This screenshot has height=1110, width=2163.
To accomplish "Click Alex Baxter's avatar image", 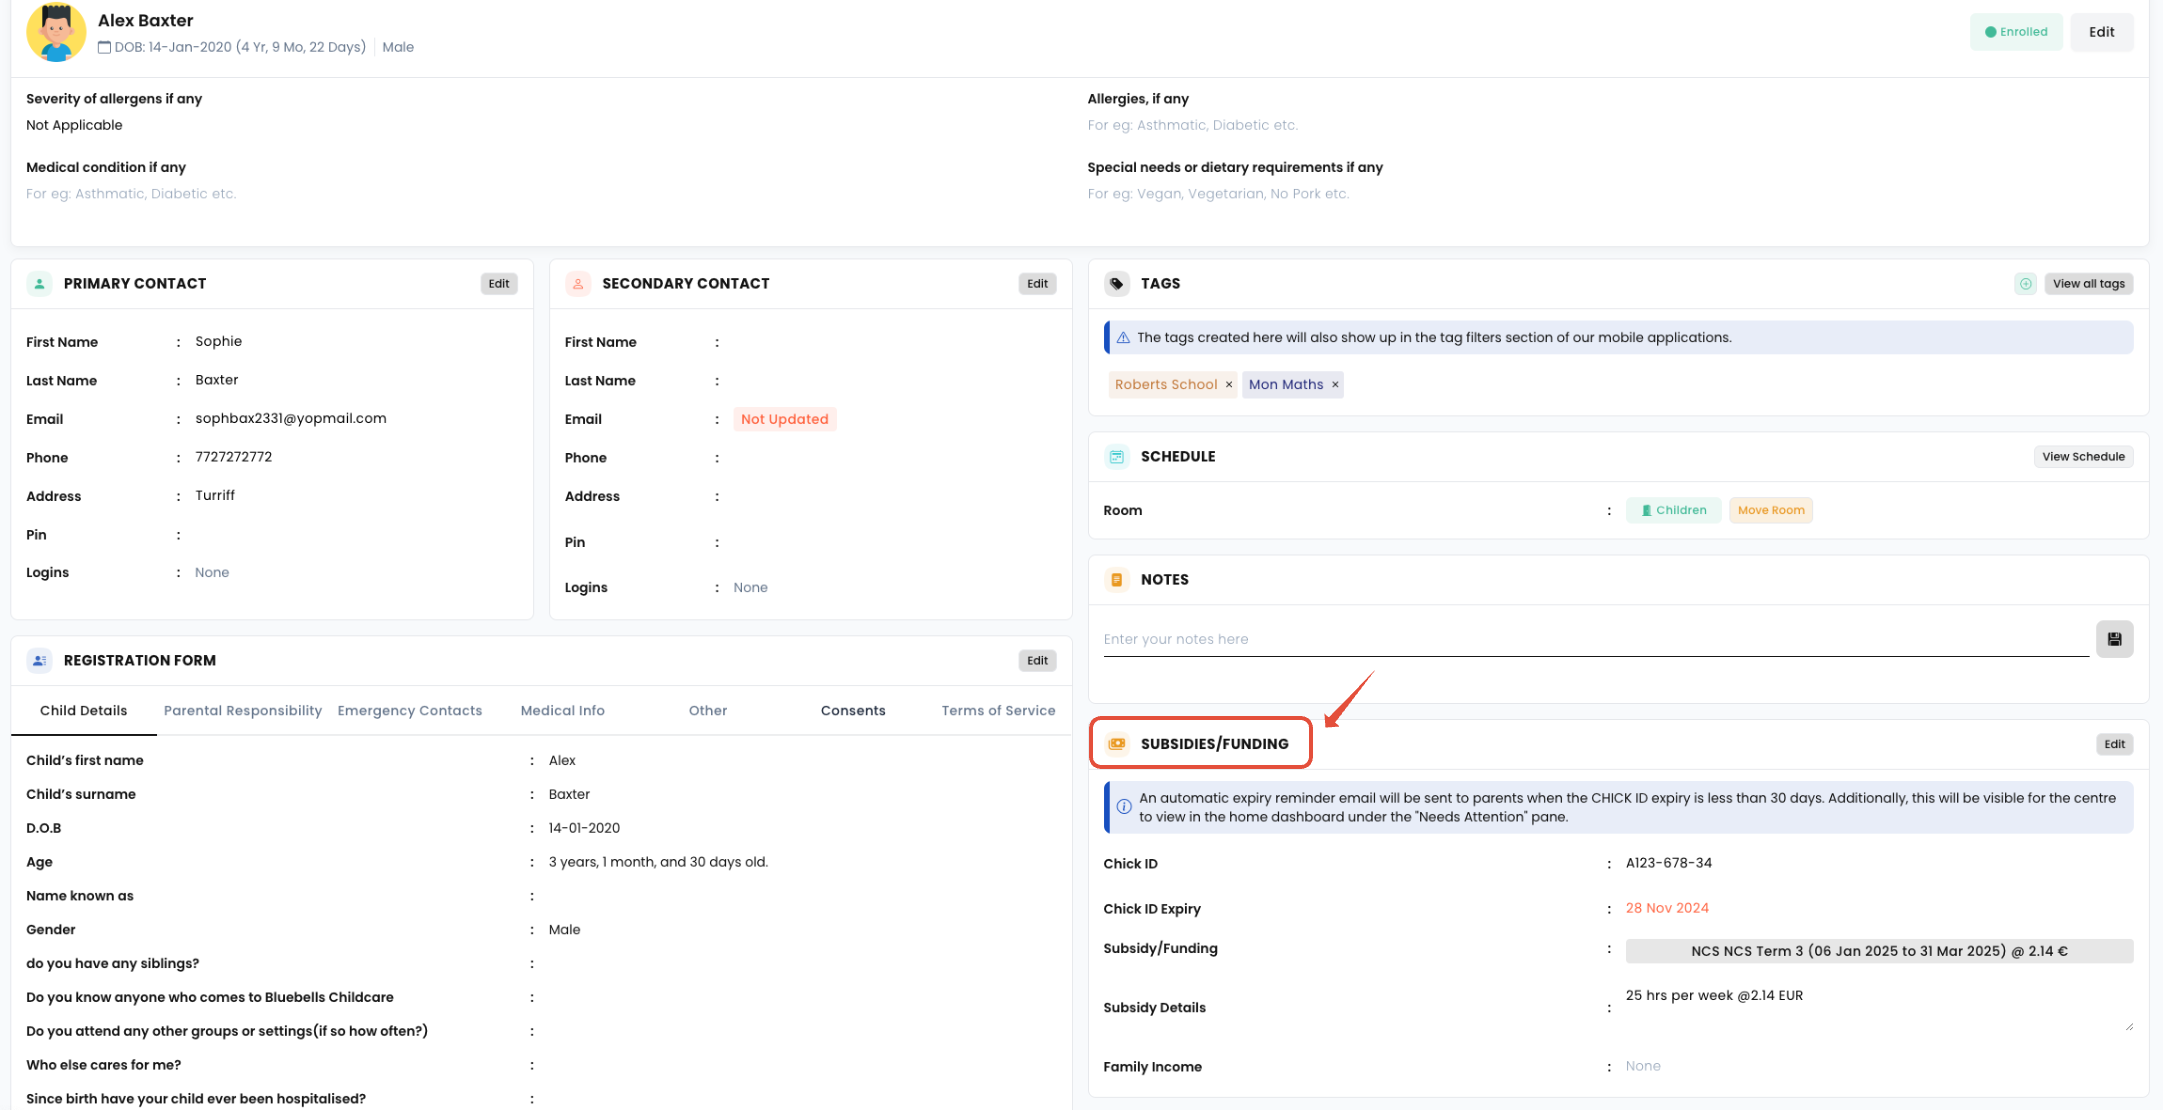I will coord(56,32).
